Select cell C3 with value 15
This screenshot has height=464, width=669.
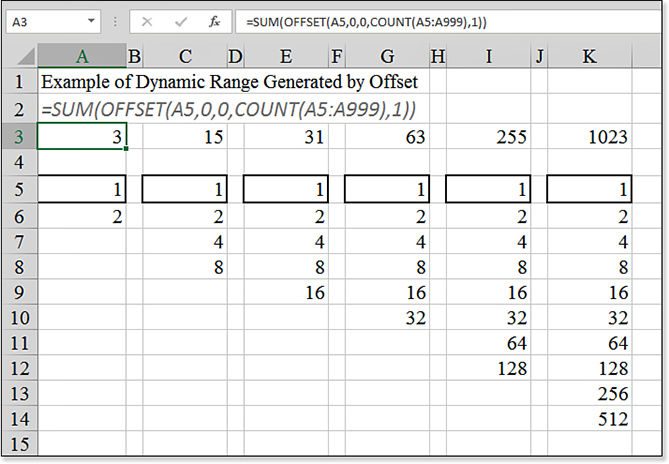185,136
